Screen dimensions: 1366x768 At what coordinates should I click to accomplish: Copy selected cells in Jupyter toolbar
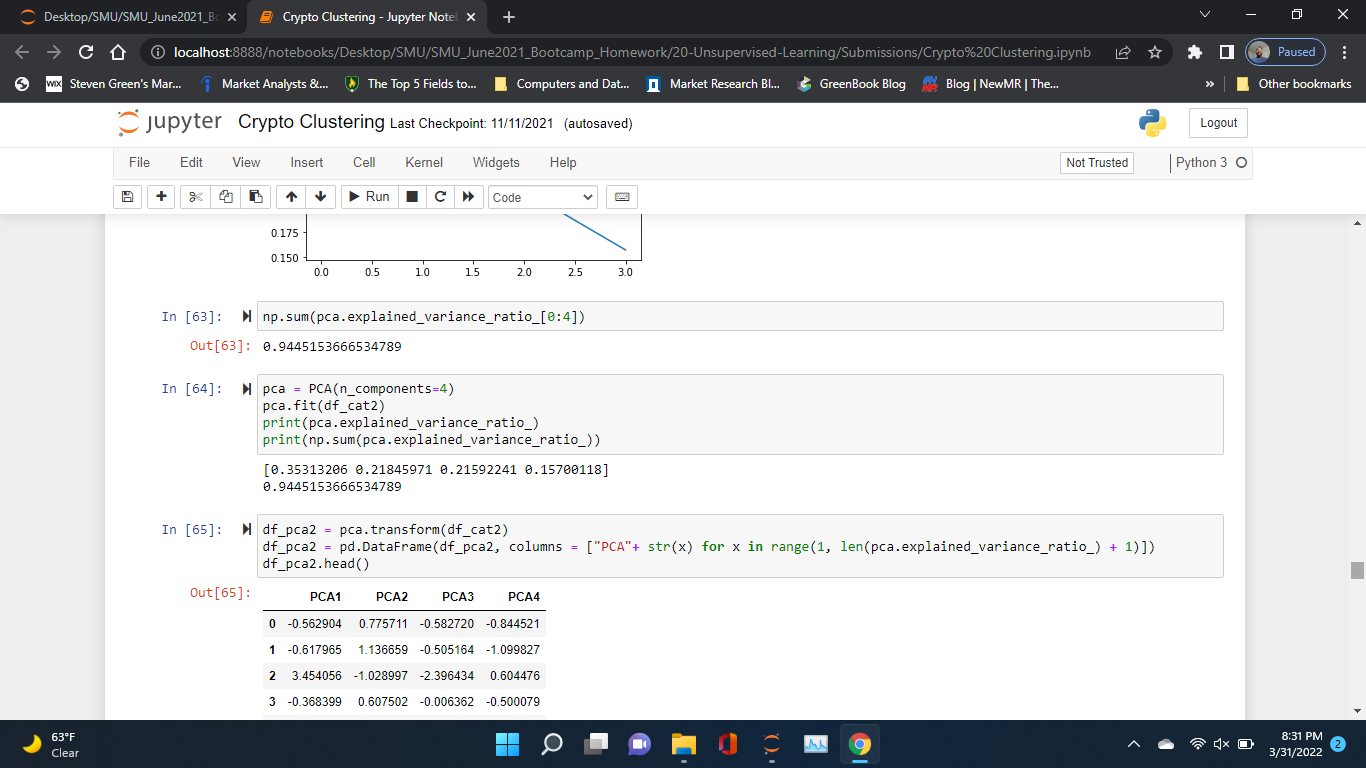click(226, 197)
